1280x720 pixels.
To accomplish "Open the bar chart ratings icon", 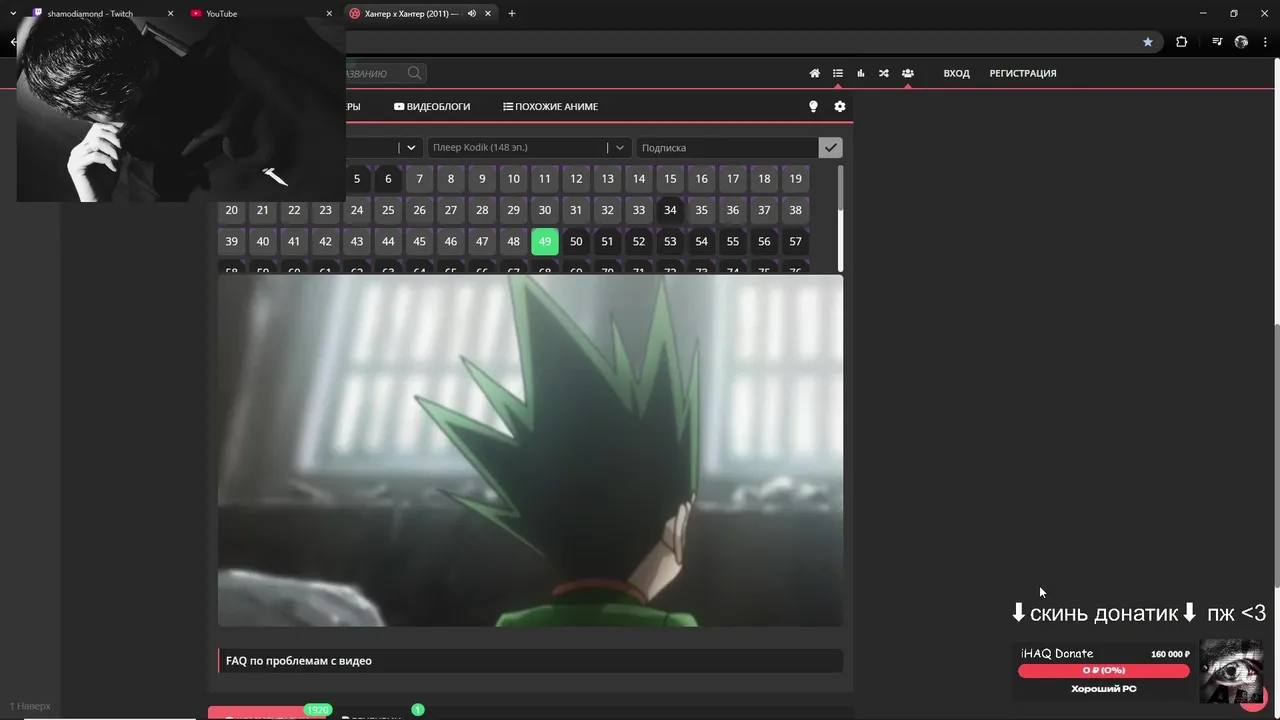I will tap(861, 73).
